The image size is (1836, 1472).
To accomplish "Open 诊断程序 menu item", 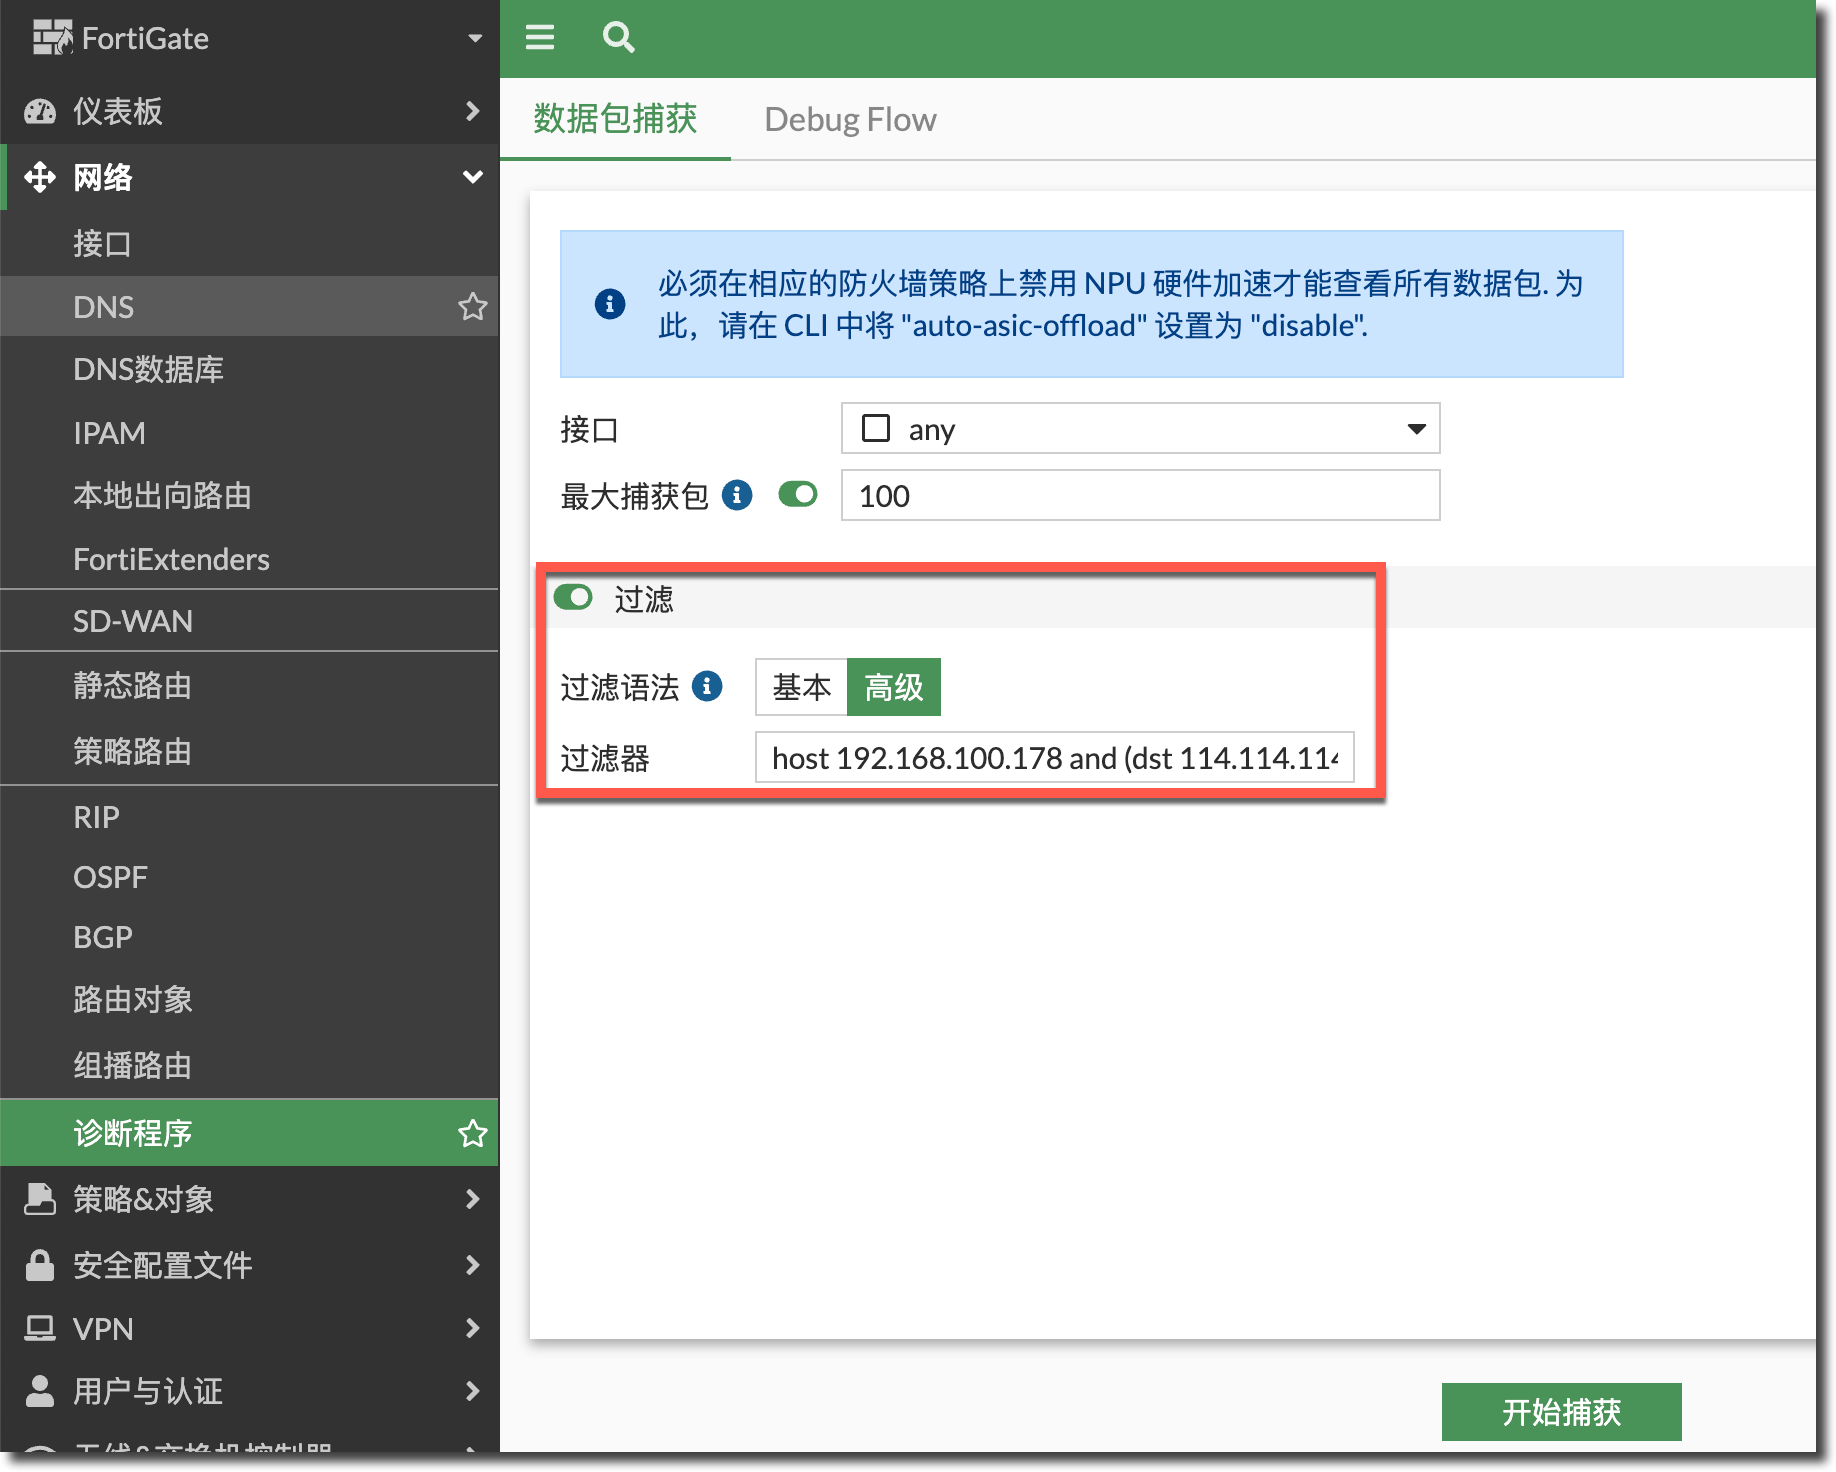I will coord(250,1133).
